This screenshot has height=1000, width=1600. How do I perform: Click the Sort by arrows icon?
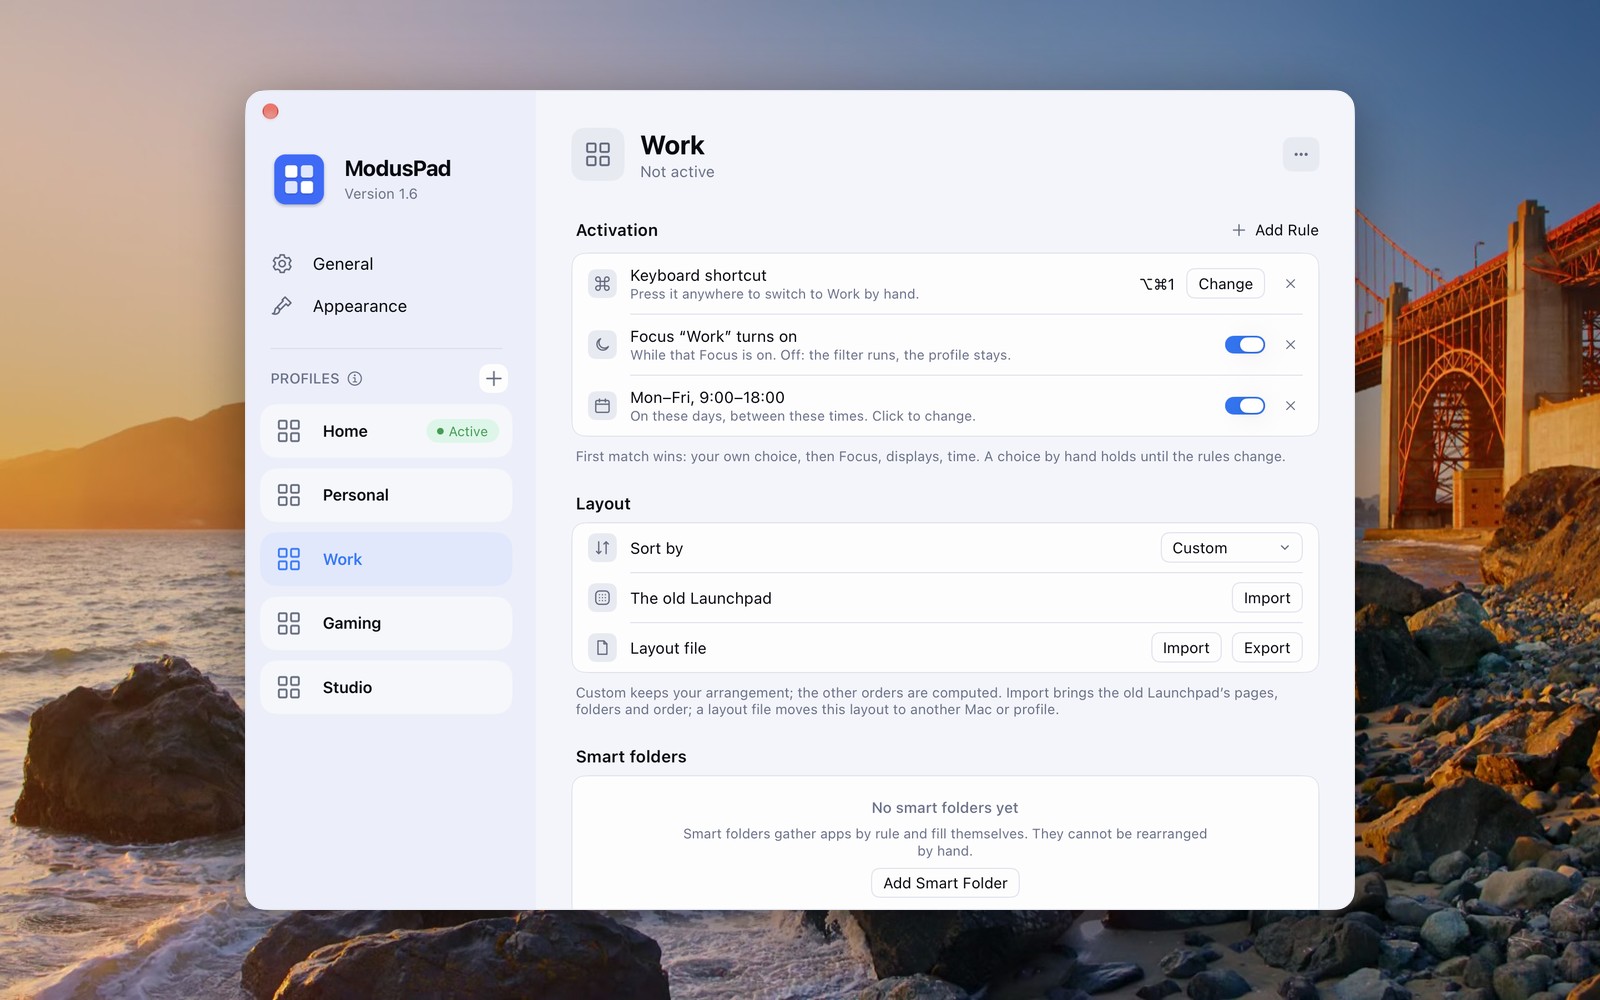click(602, 548)
